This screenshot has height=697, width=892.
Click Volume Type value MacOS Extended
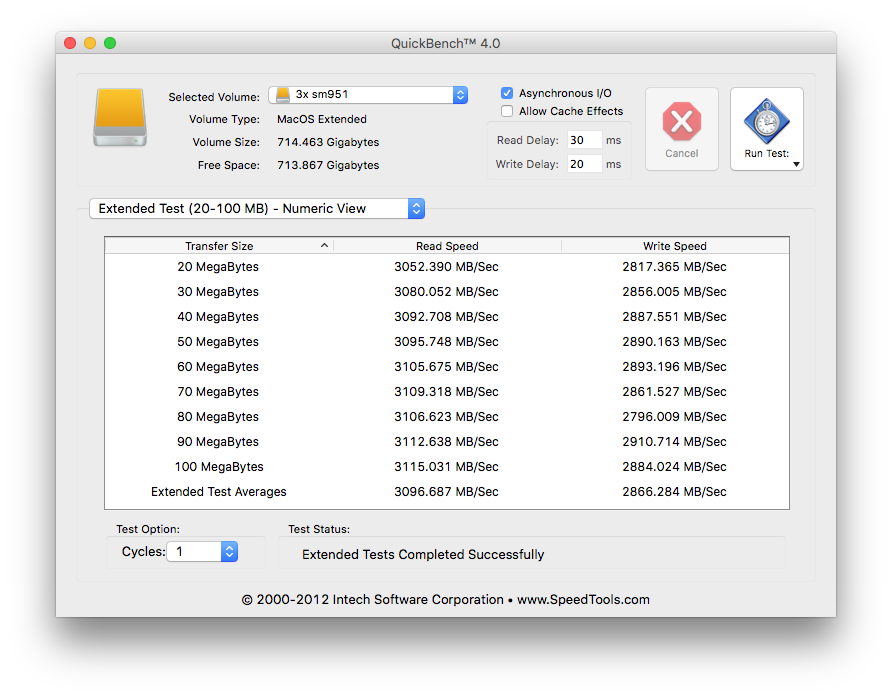coord(322,119)
